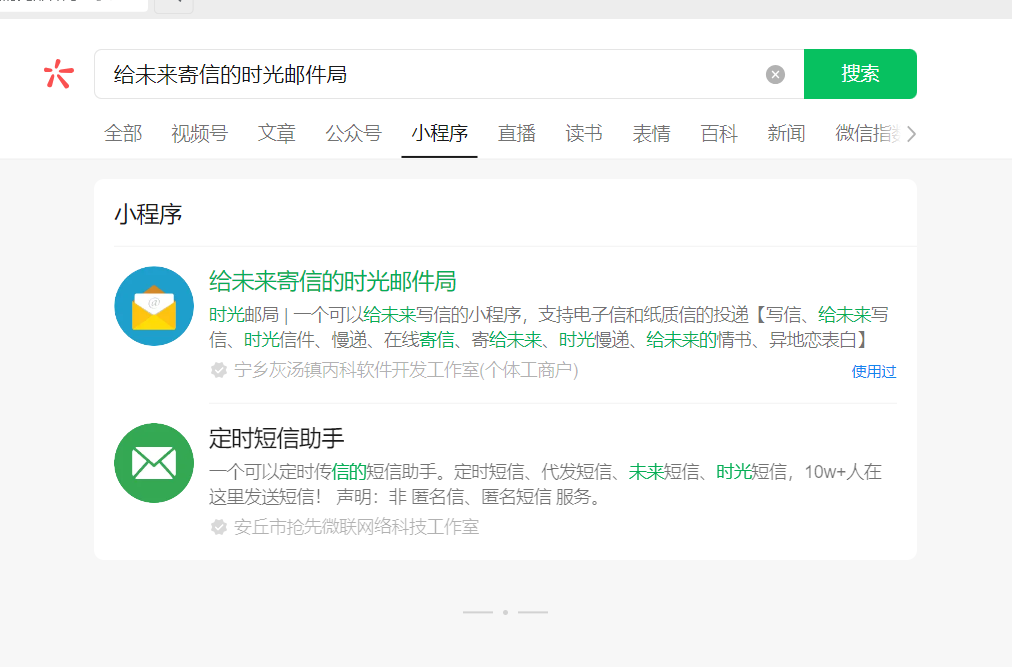Switch to the 文章 tab
Screen dimensions: 1012x667
[276, 134]
